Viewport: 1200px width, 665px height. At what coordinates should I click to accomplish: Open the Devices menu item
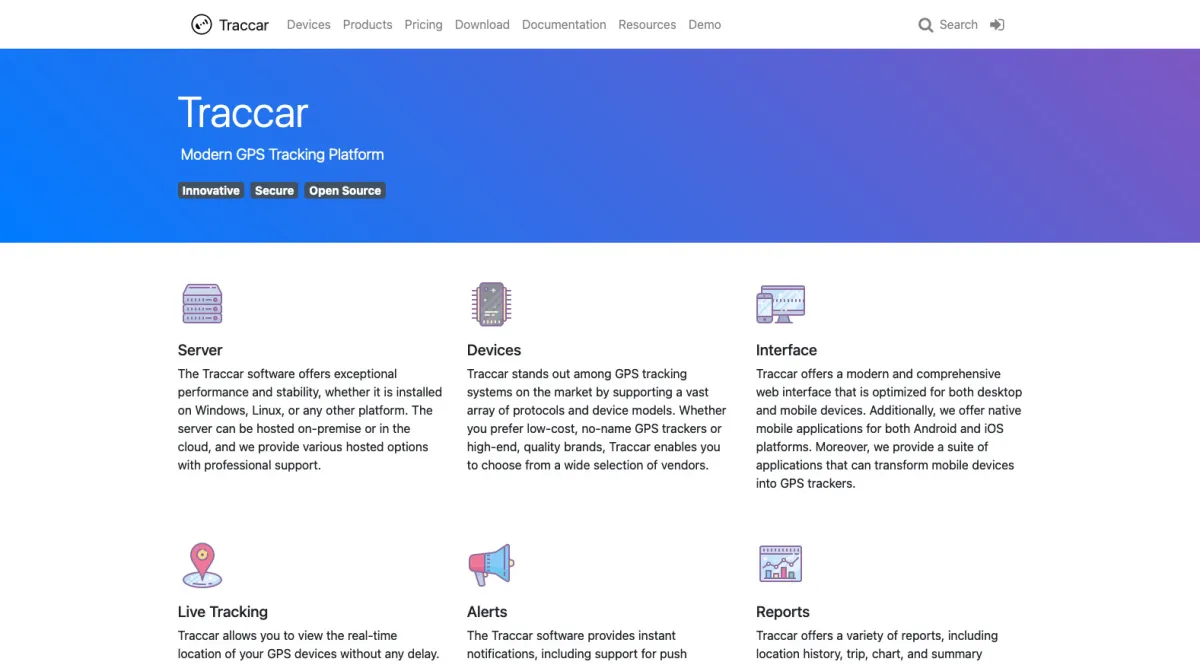tap(308, 25)
